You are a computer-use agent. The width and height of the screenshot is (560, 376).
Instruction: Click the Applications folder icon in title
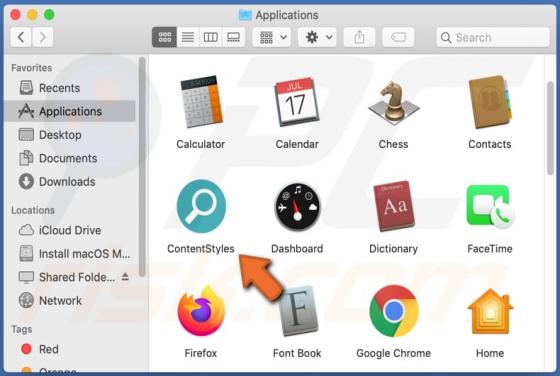[x=245, y=15]
